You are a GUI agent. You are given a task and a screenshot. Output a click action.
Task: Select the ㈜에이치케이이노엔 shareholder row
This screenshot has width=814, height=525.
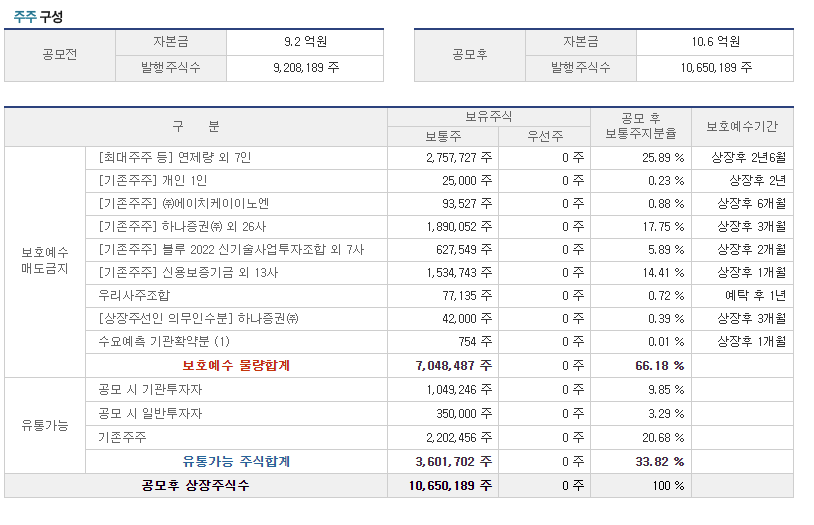coord(236,204)
